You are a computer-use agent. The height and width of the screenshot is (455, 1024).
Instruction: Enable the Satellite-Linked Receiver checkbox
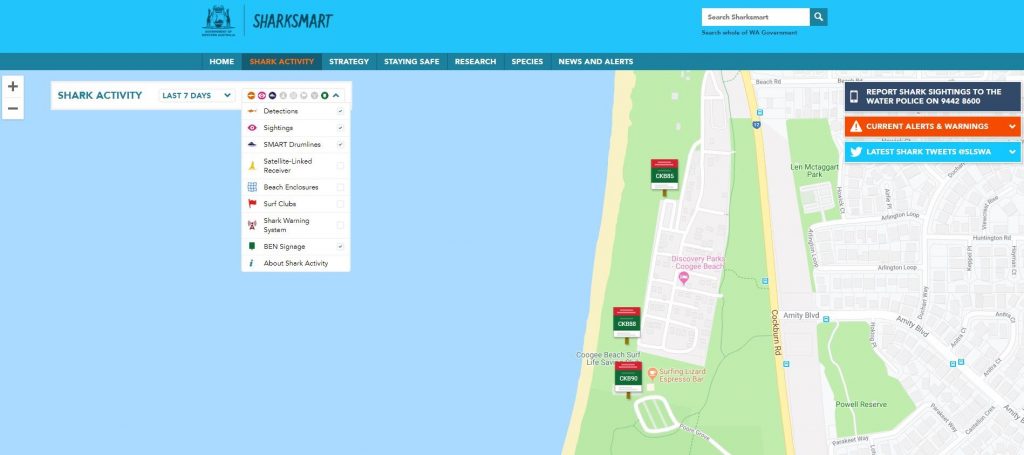click(340, 166)
